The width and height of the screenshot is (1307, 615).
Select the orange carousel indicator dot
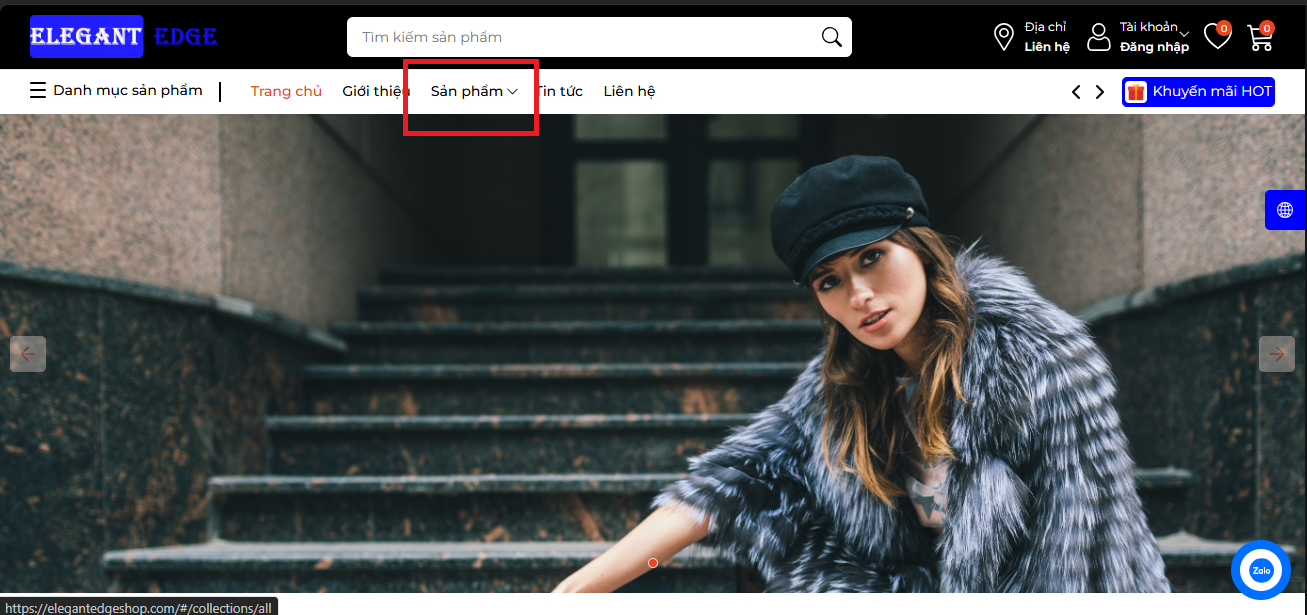[x=653, y=563]
